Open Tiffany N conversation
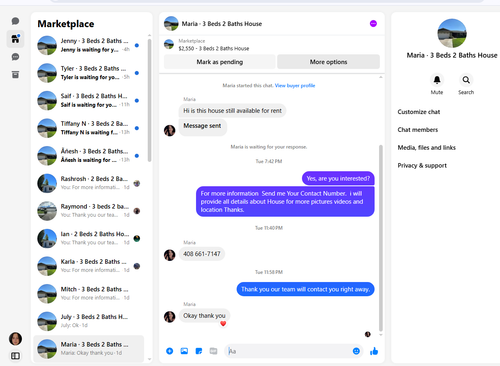Screen dimensions: 500x366 pos(89,128)
